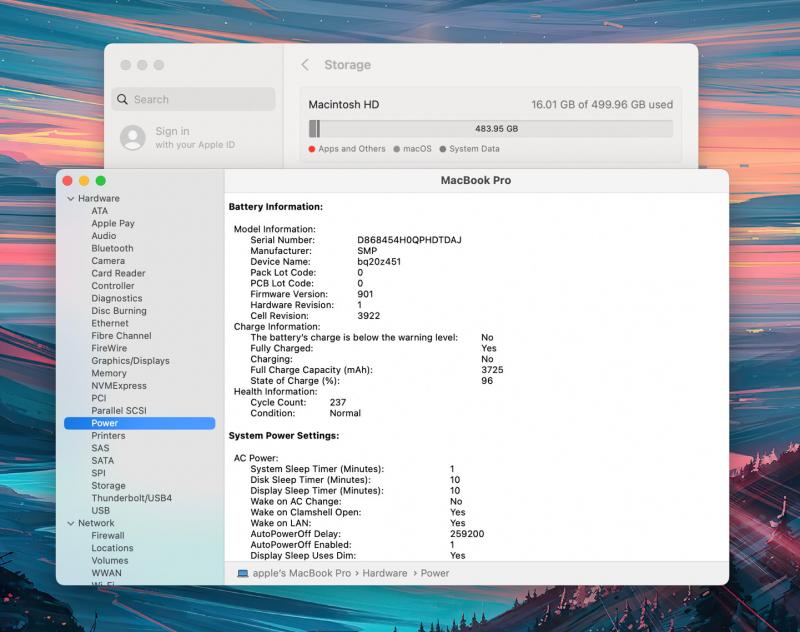Image resolution: width=800 pixels, height=632 pixels.
Task: Select USB in the sidebar
Action: click(101, 511)
